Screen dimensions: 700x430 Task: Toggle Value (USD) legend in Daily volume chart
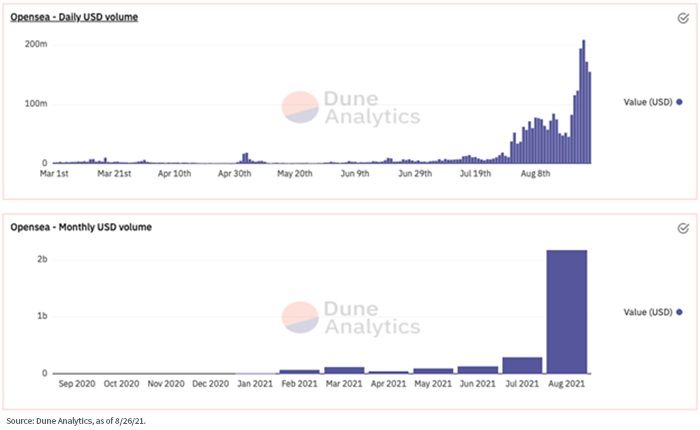point(653,102)
